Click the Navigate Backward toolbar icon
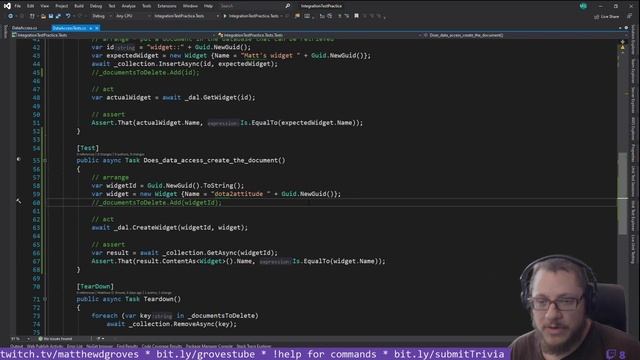Viewport: 640px width, 360px height. [x=11, y=16]
